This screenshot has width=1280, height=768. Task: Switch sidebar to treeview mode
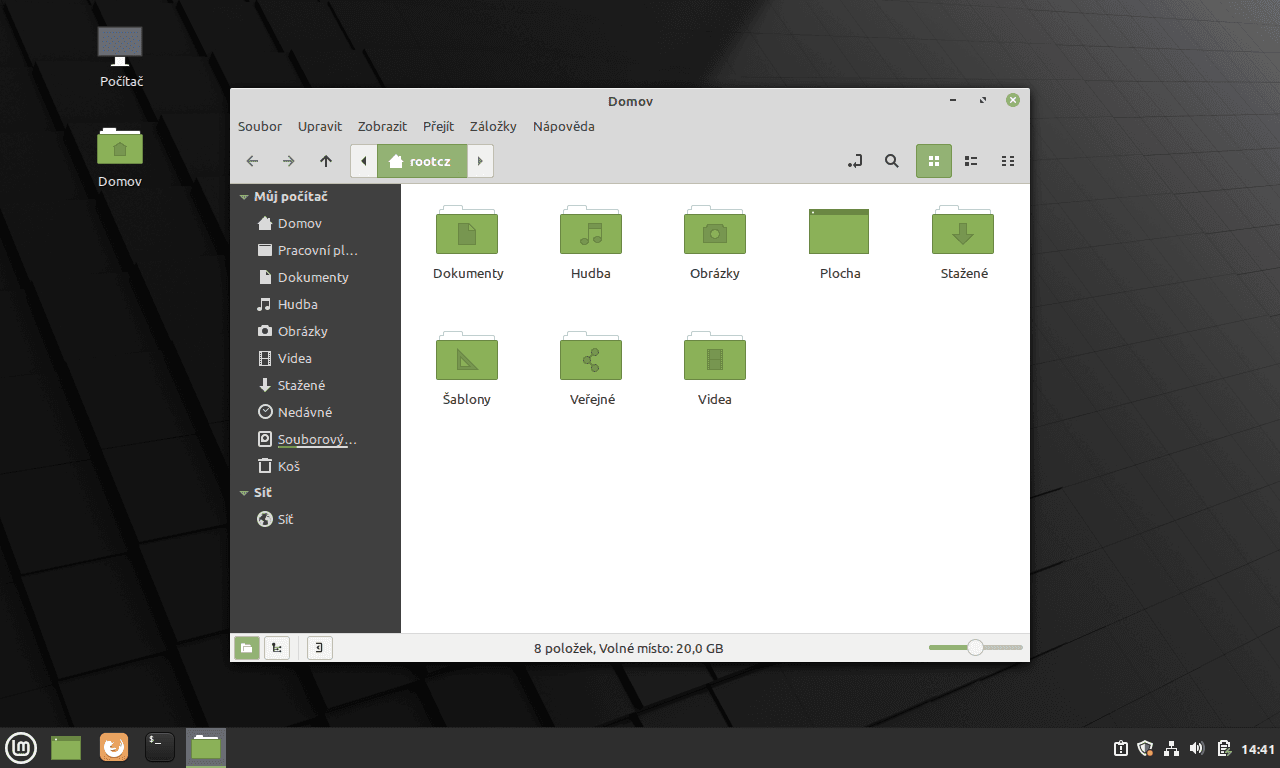pyautogui.click(x=277, y=647)
